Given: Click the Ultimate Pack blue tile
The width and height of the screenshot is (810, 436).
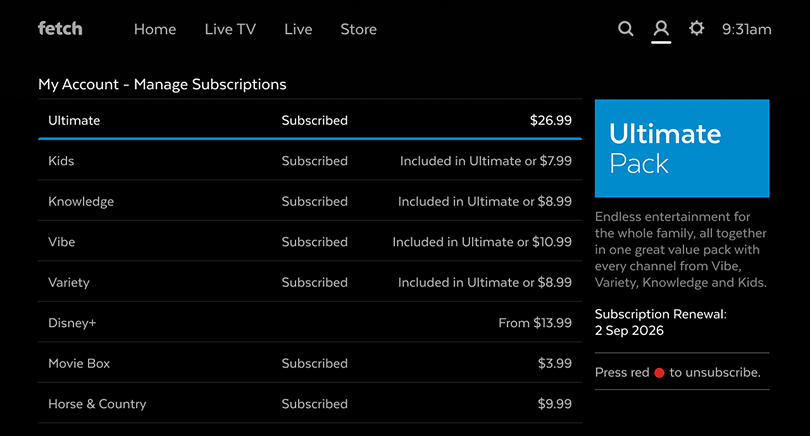Looking at the screenshot, I should tap(682, 148).
